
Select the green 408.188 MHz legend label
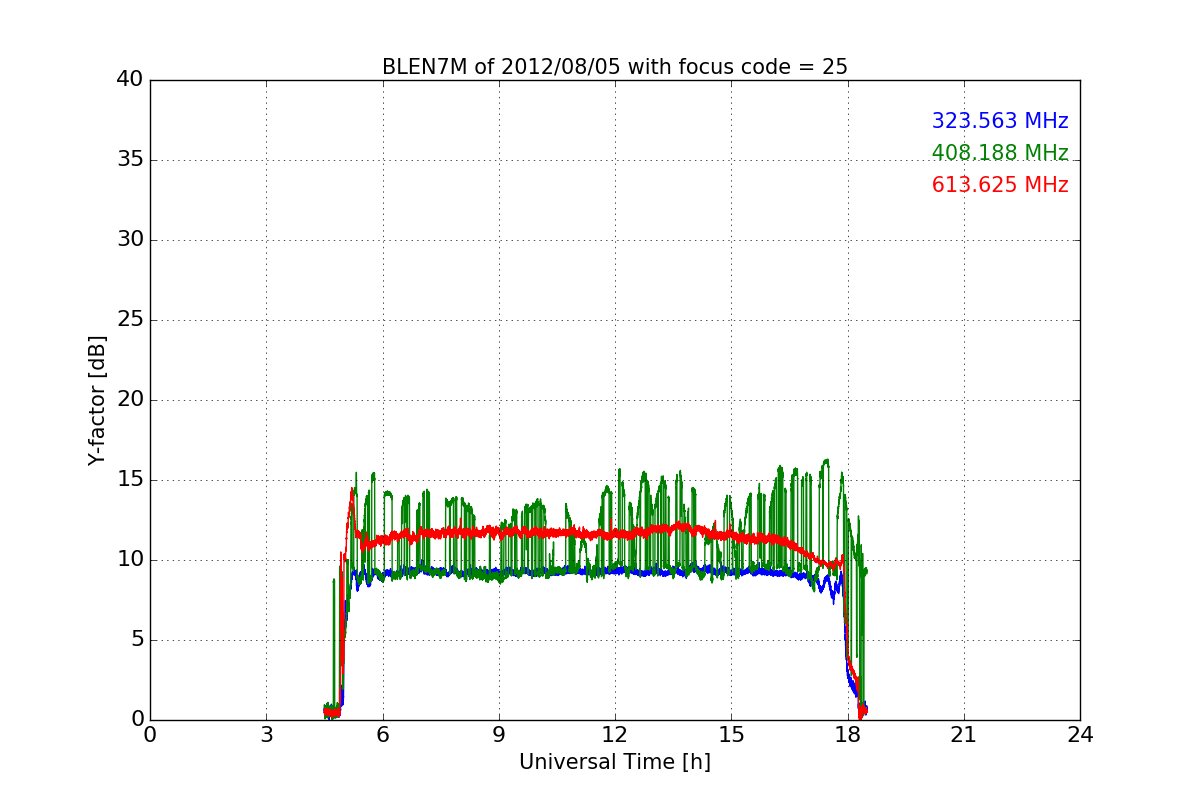coord(1000,153)
